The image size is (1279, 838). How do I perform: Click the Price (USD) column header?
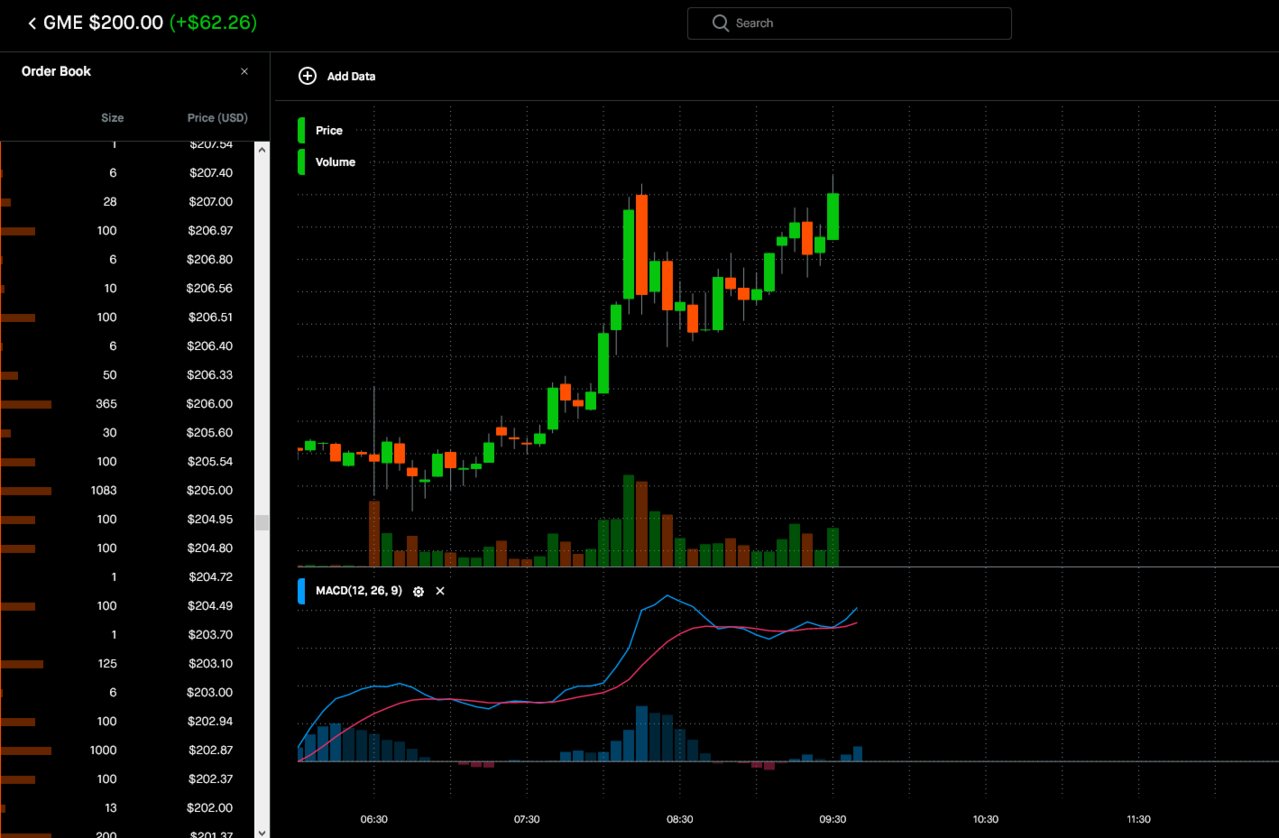pyautogui.click(x=217, y=118)
